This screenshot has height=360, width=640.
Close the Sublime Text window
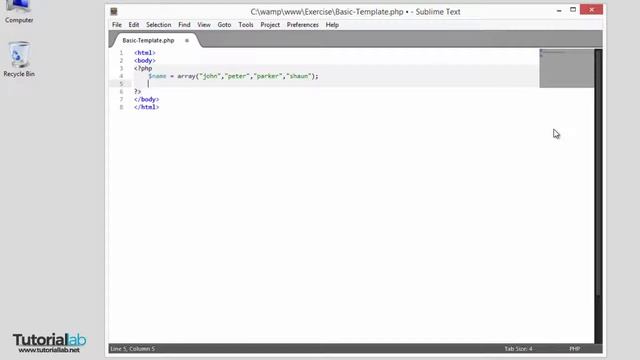coord(591,9)
